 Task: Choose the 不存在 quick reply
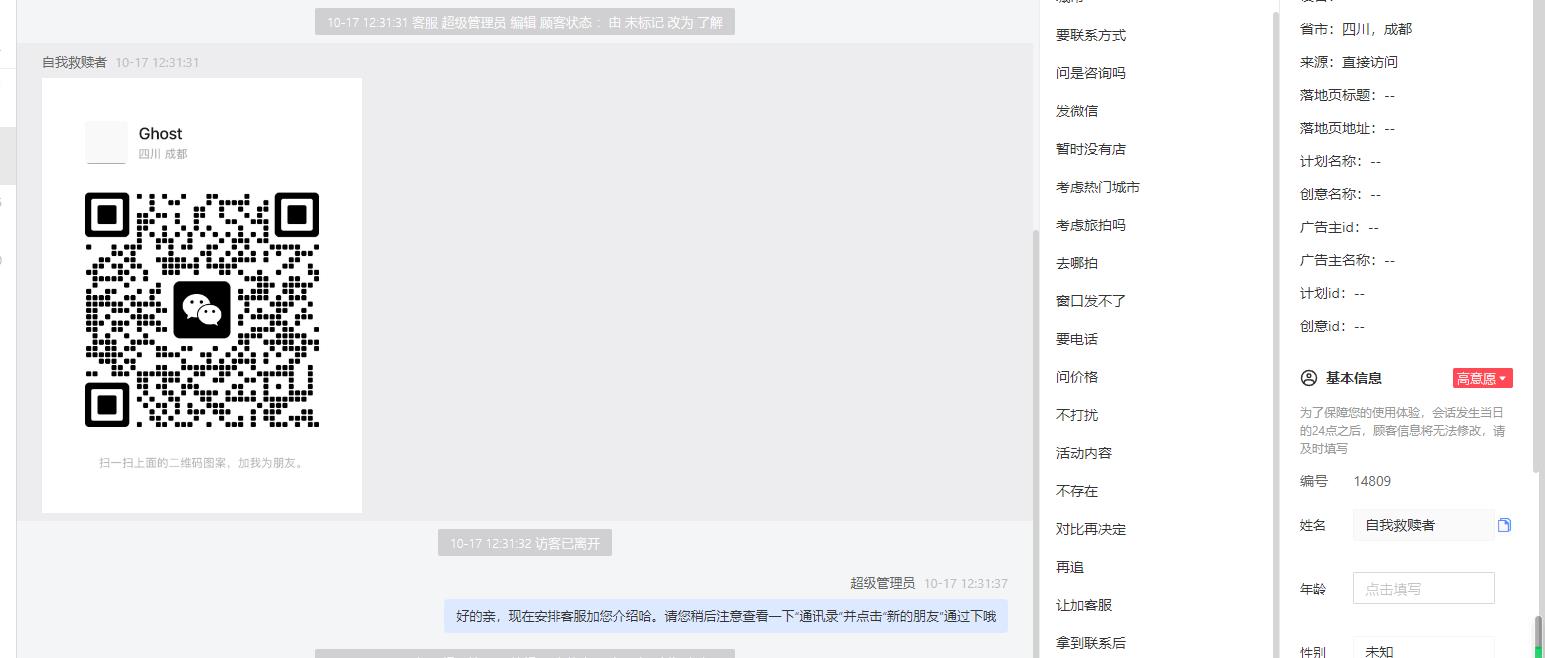point(1077,491)
